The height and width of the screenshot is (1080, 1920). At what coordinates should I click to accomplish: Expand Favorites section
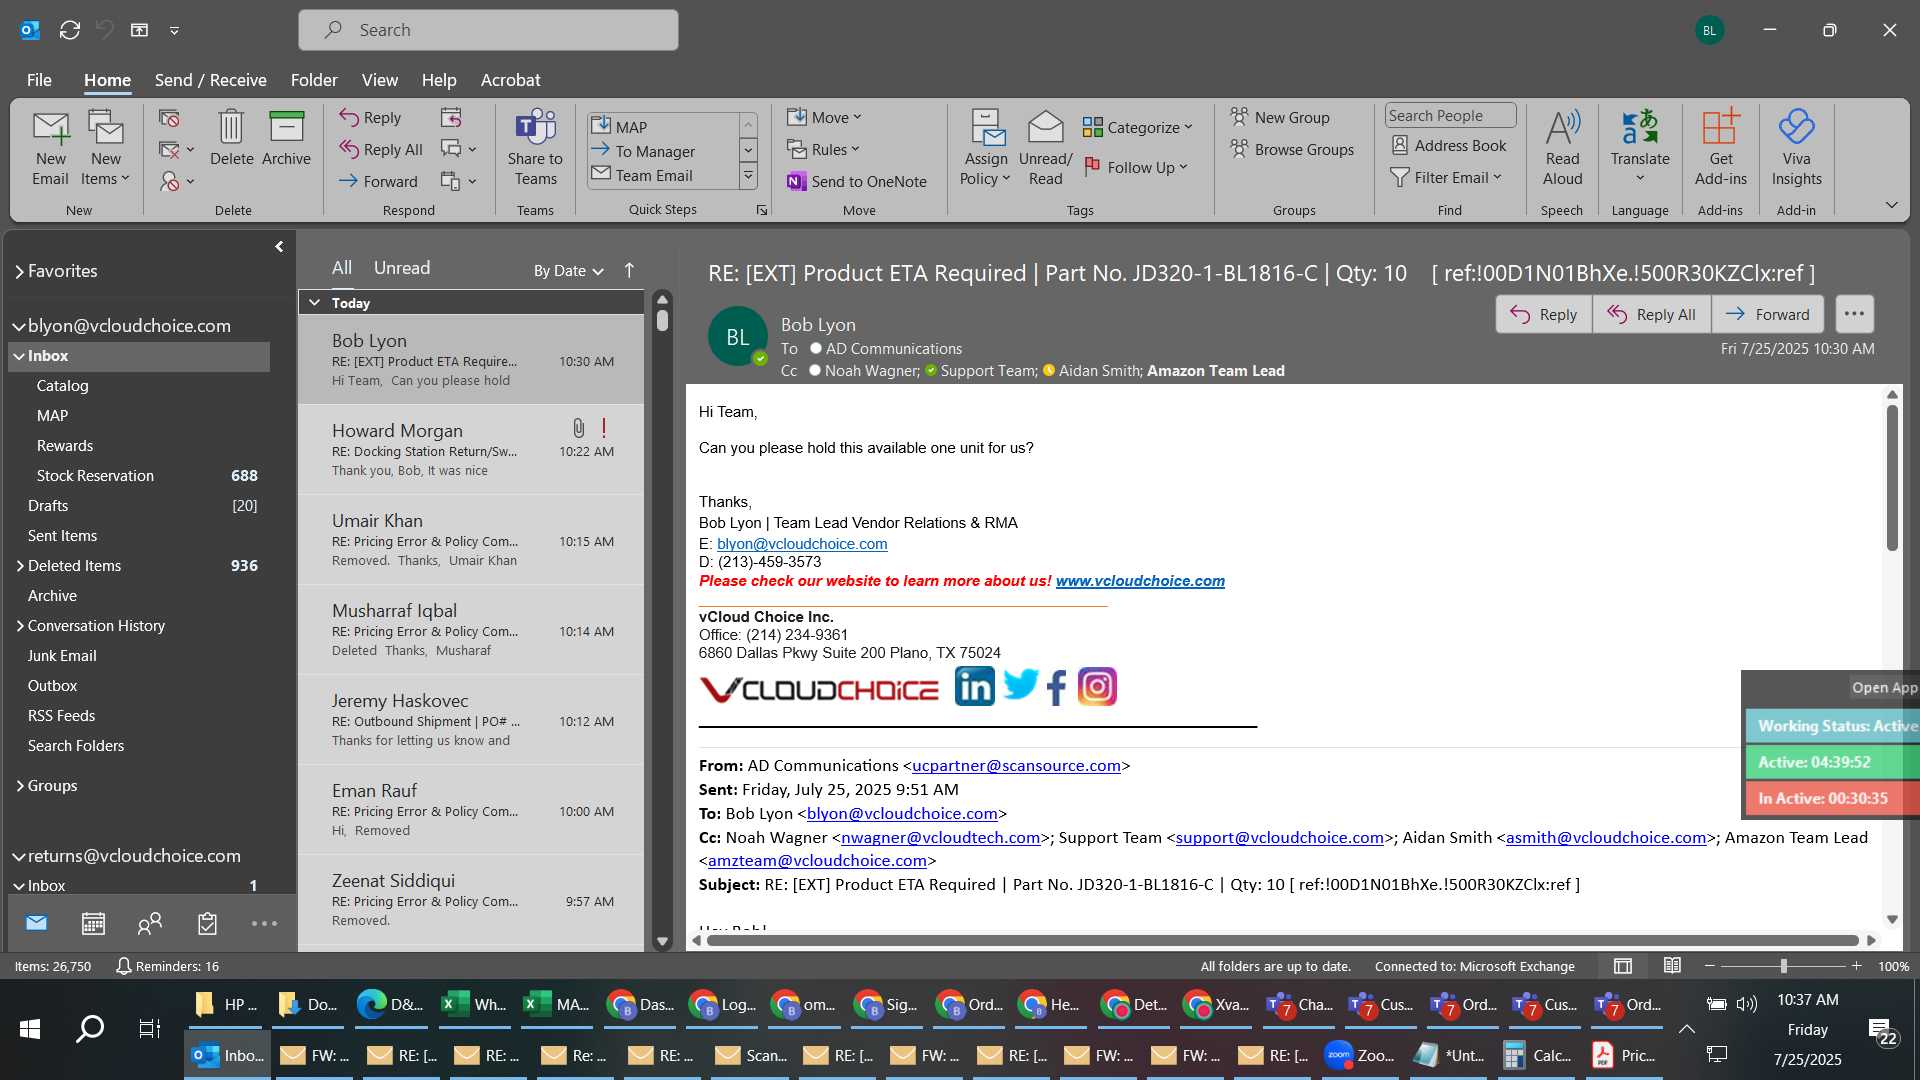click(19, 272)
